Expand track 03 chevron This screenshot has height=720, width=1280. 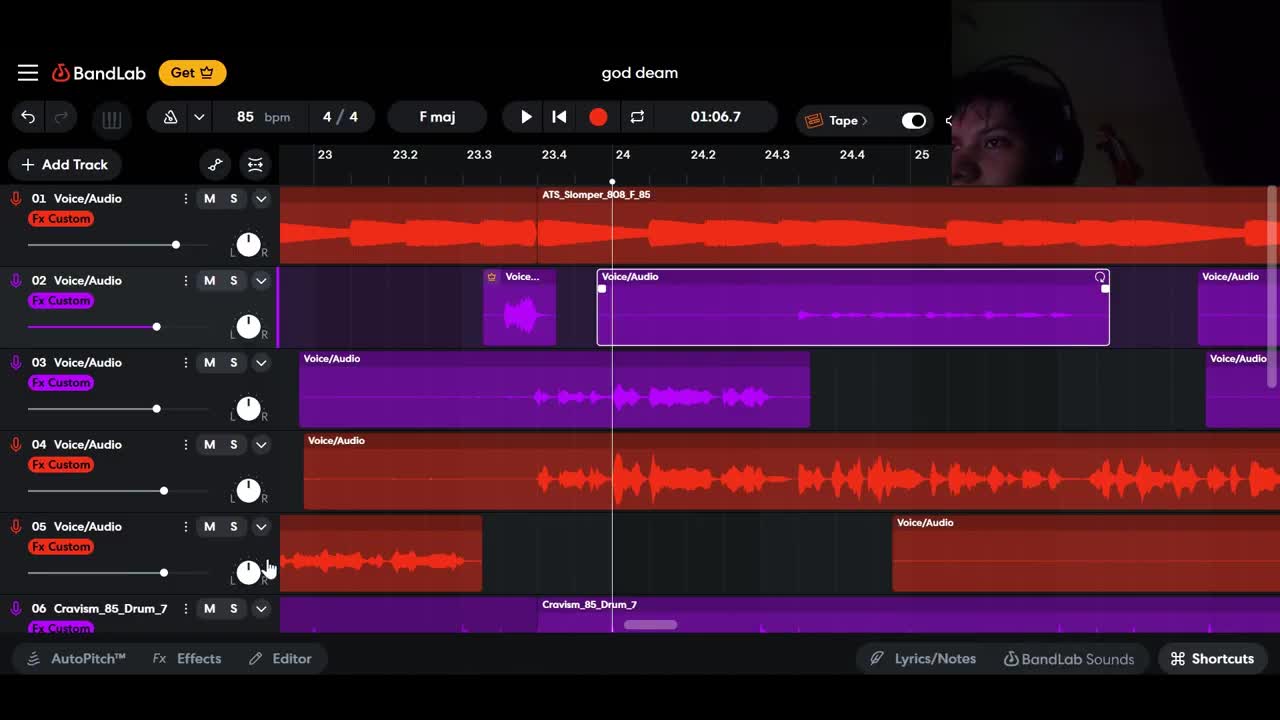[x=261, y=363]
